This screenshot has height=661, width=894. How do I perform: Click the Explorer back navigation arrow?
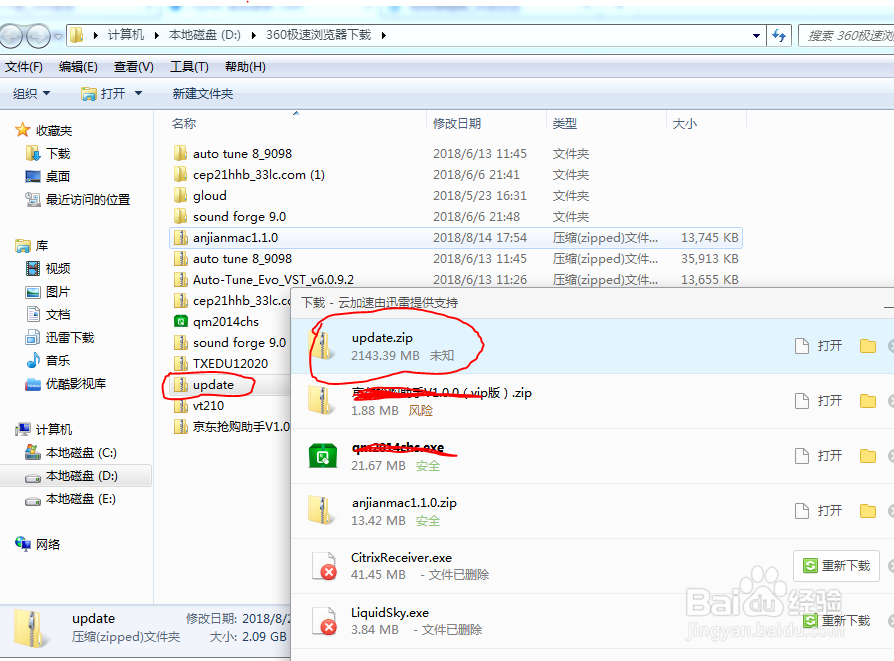point(11,37)
